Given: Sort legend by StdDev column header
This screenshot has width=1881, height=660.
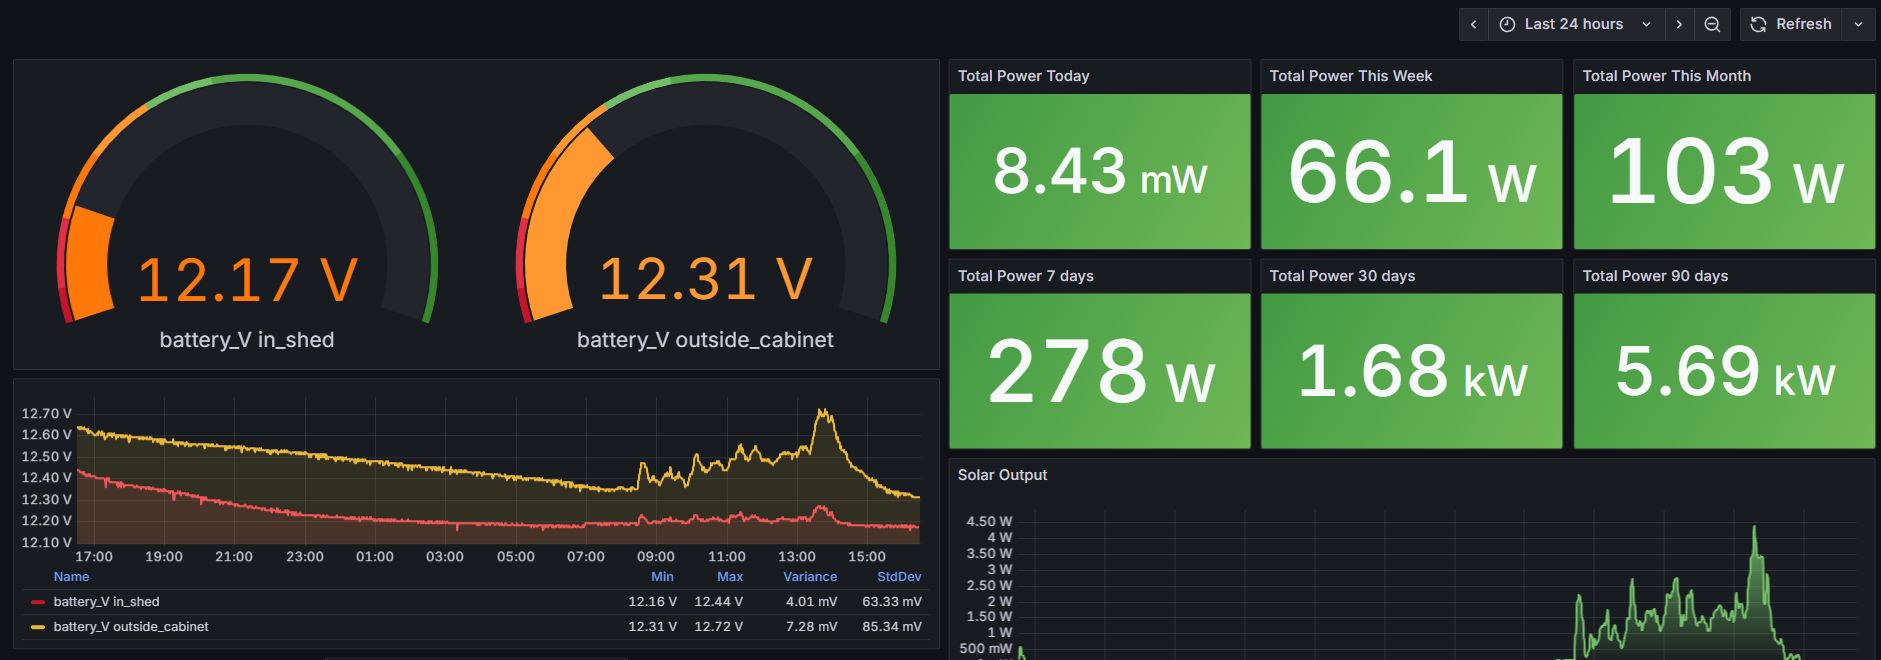Looking at the screenshot, I should click(x=899, y=577).
